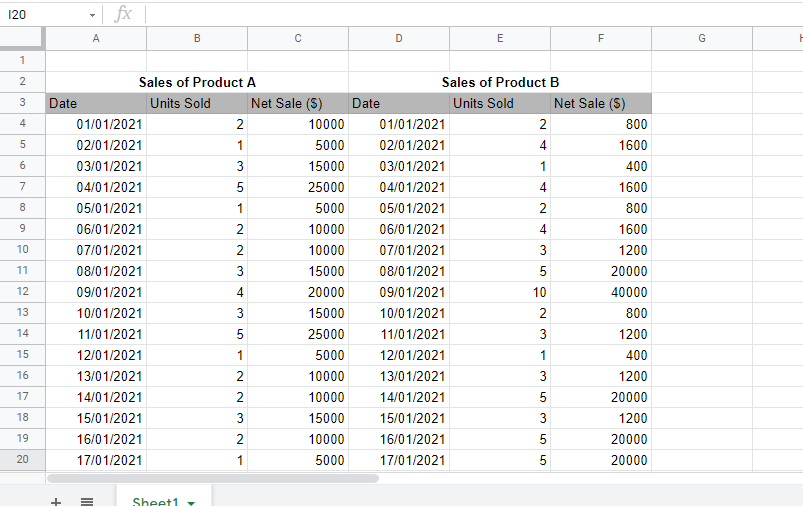Select row 3 header

point(23,102)
